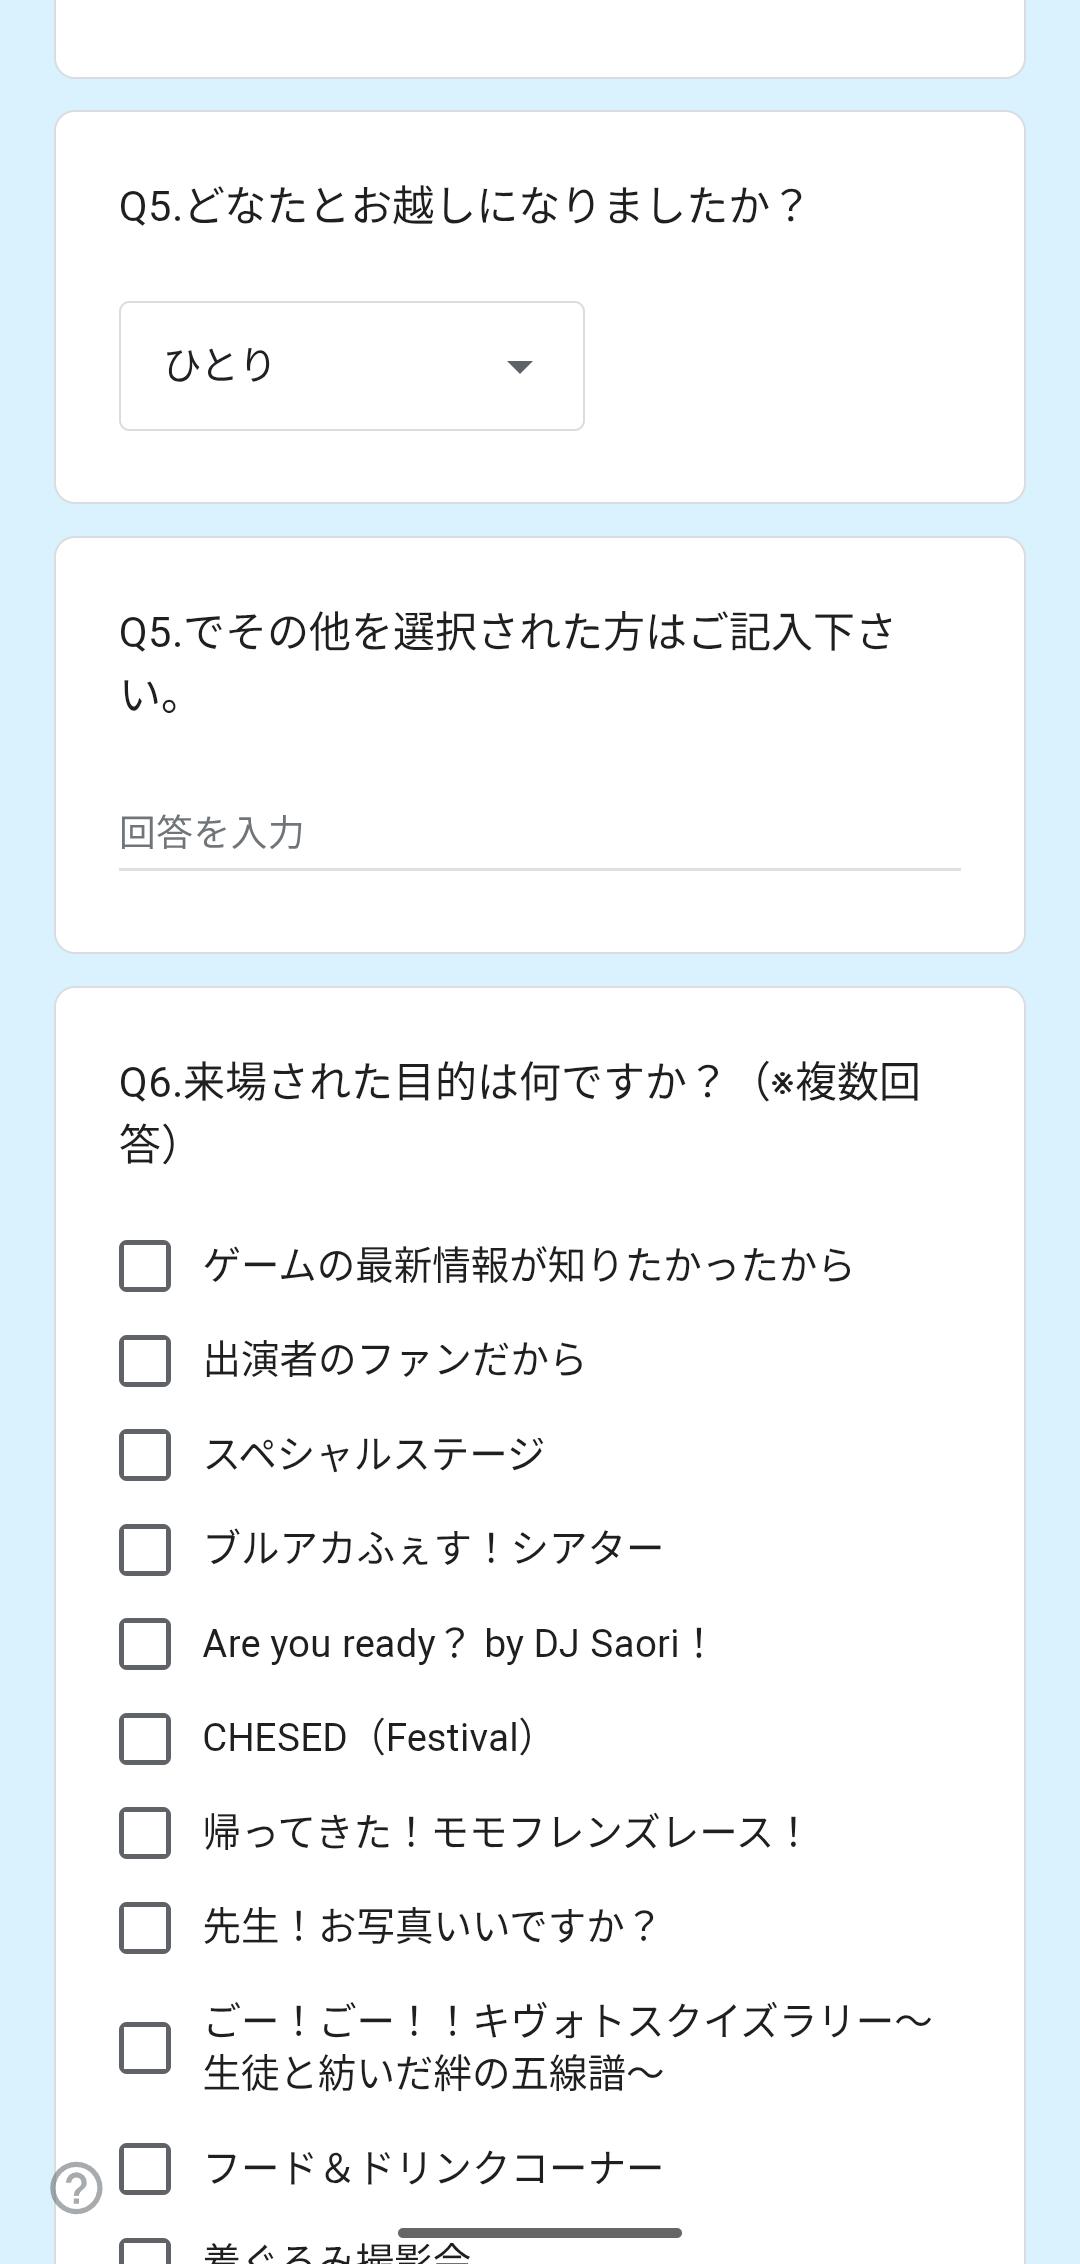Click the スペシャルステージ label text

pyautogui.click(x=374, y=1455)
